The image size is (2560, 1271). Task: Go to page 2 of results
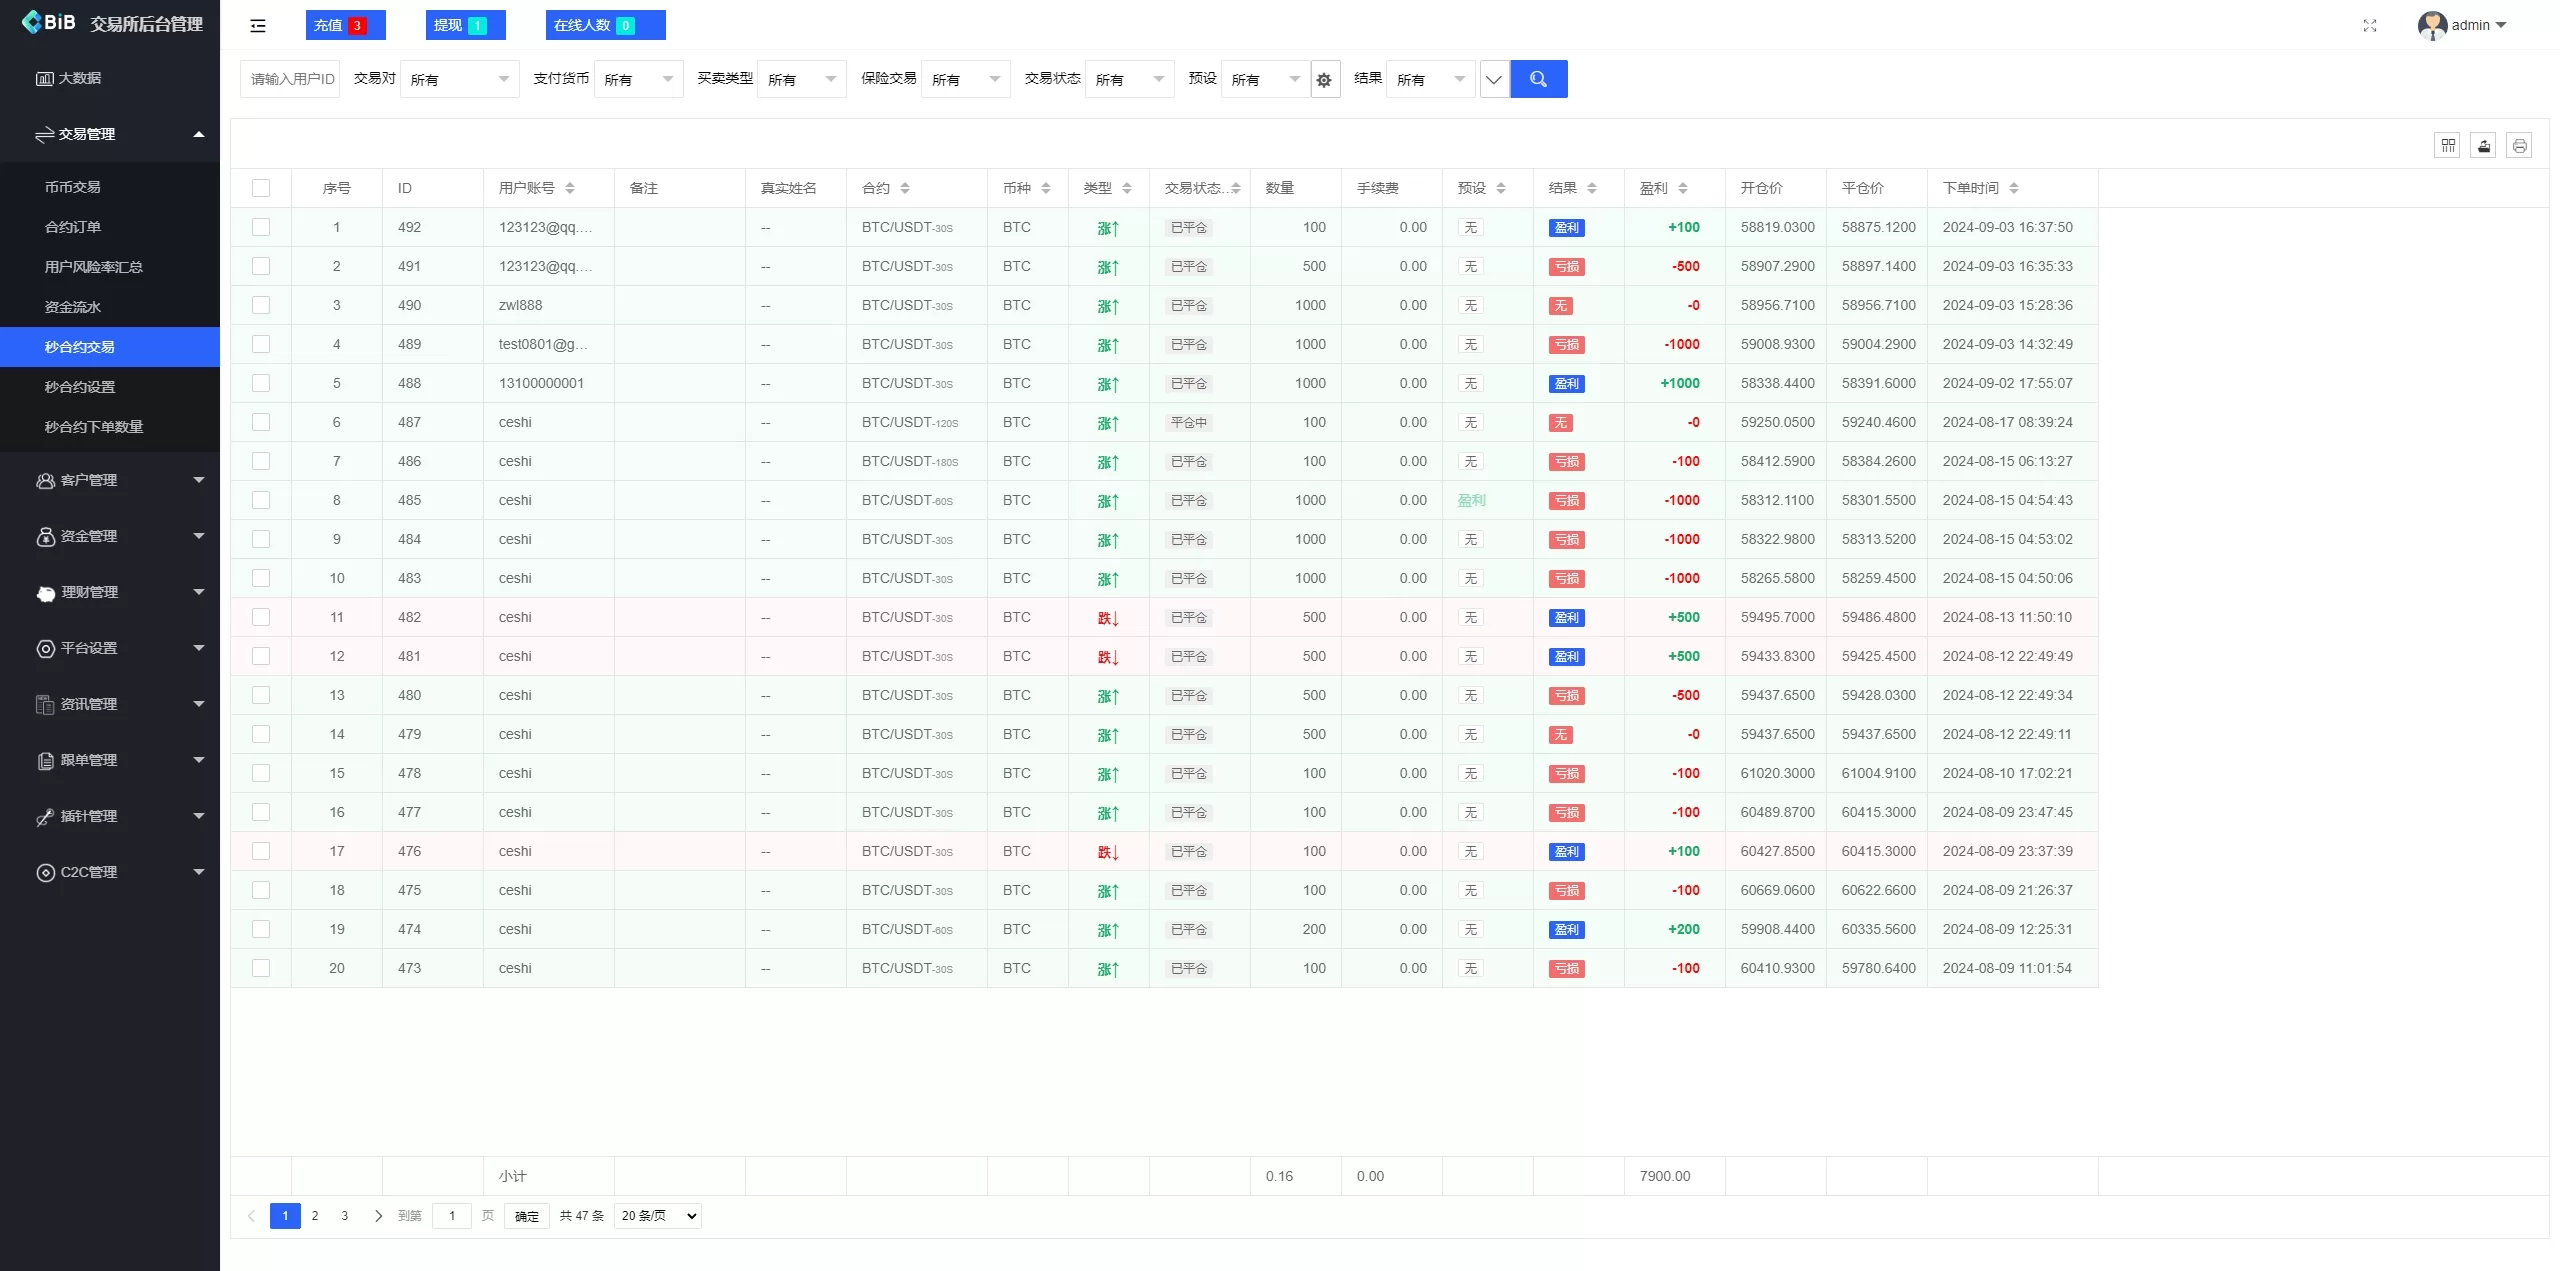315,1216
